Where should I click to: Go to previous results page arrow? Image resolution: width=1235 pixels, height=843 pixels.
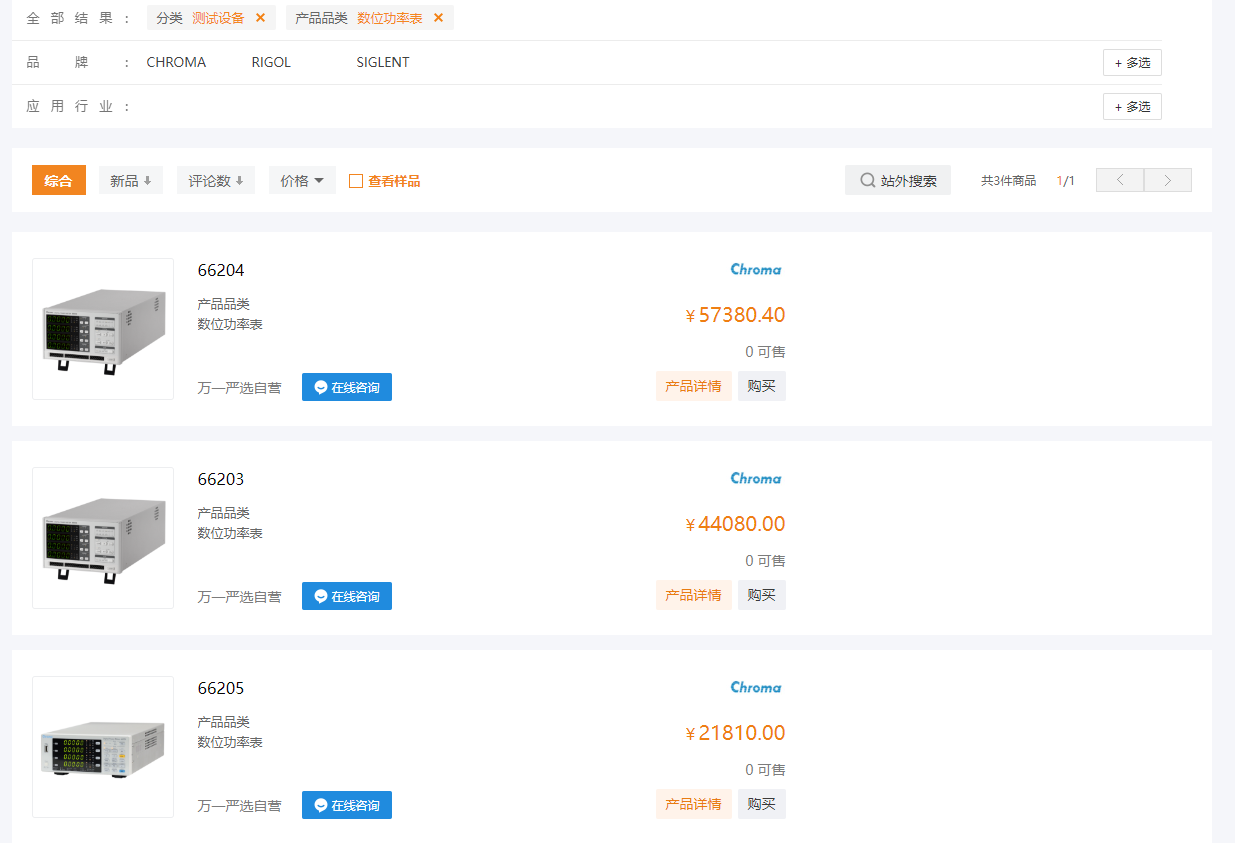point(1120,181)
